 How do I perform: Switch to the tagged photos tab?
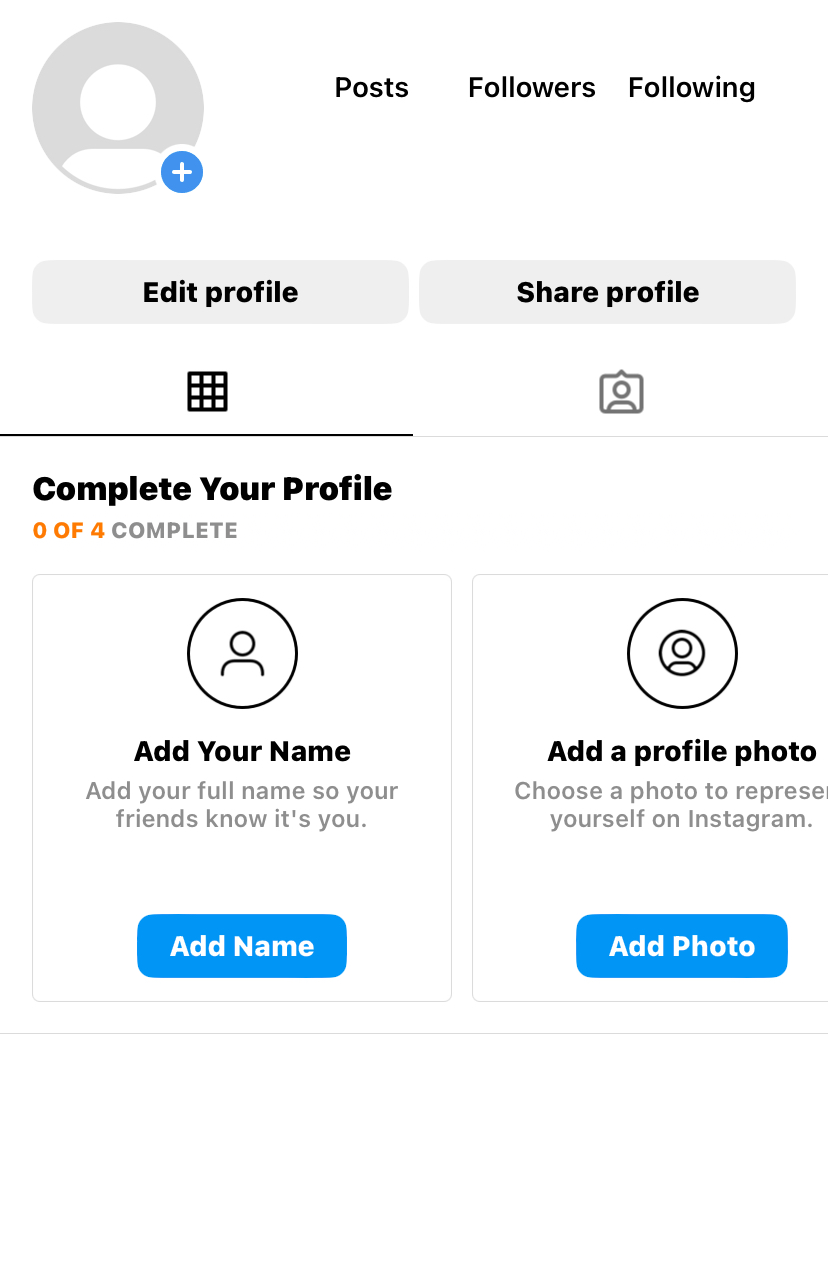click(621, 392)
